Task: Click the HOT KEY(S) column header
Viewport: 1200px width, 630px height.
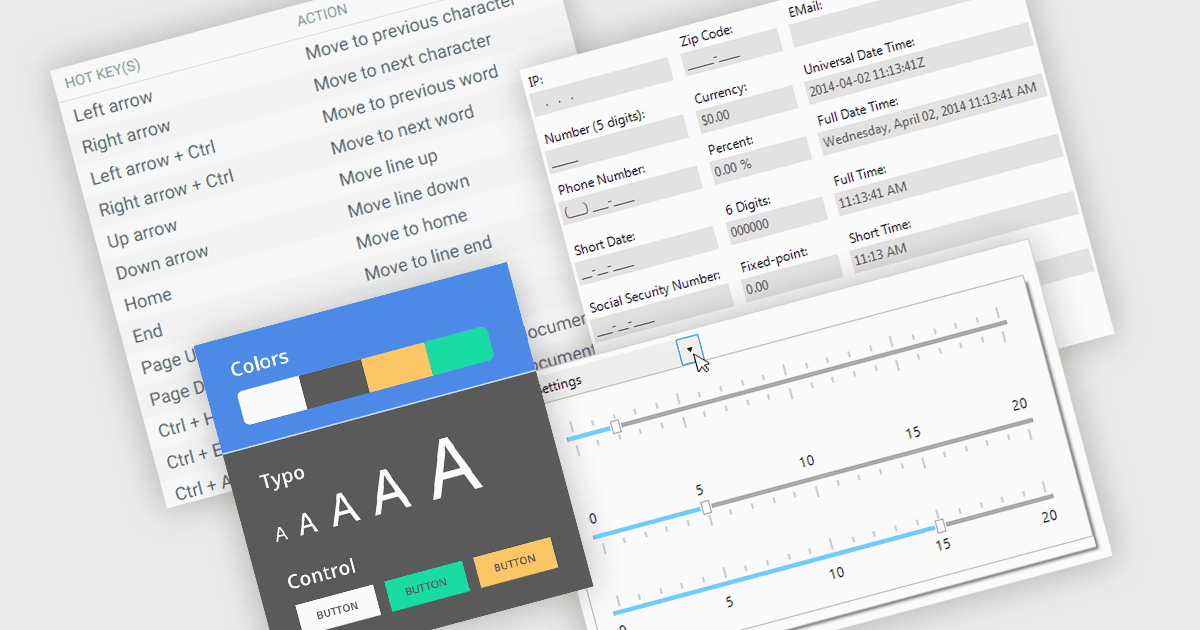Action: pyautogui.click(x=103, y=73)
